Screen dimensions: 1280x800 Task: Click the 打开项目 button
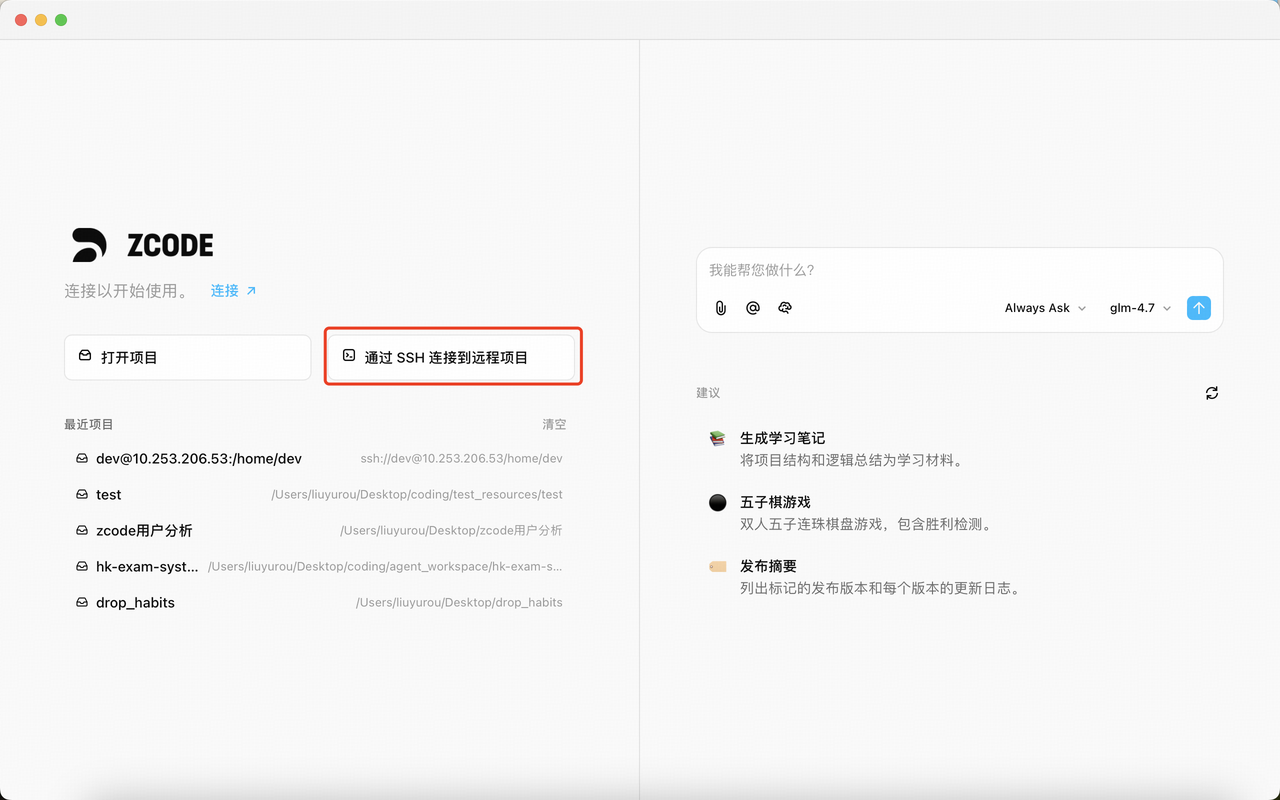(x=187, y=357)
